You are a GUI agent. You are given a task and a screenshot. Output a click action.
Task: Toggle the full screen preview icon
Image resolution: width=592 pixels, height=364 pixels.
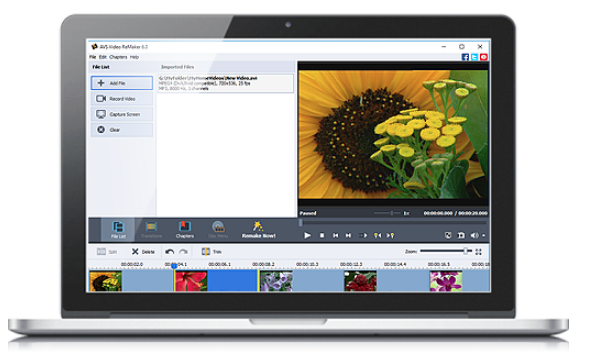click(448, 235)
